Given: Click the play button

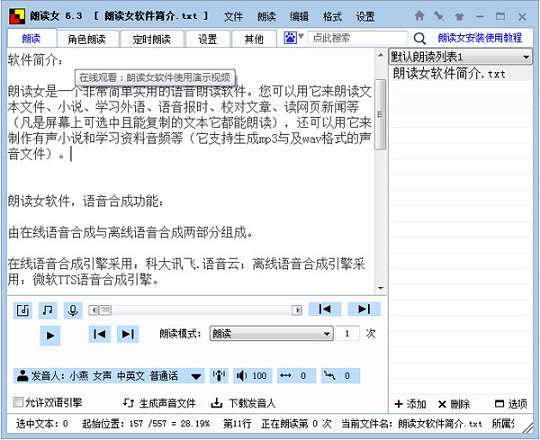Looking at the screenshot, I should click(x=50, y=335).
